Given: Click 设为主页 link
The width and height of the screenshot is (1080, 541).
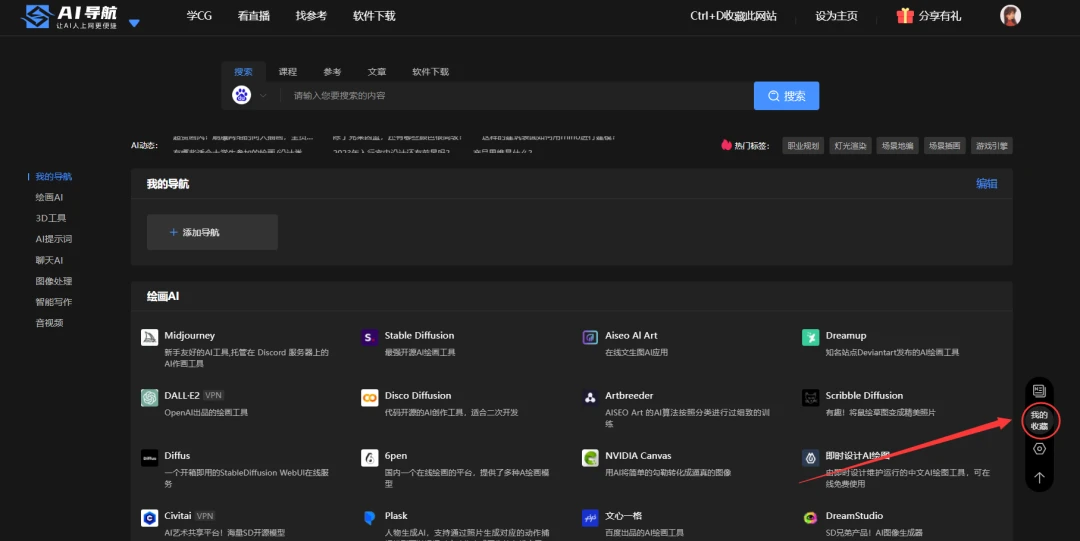Looking at the screenshot, I should [x=836, y=16].
